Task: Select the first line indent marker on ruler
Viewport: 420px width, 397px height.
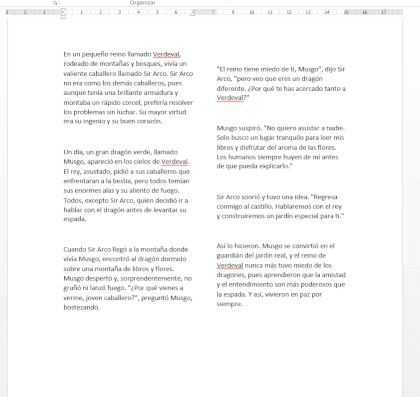Action: [63, 10]
